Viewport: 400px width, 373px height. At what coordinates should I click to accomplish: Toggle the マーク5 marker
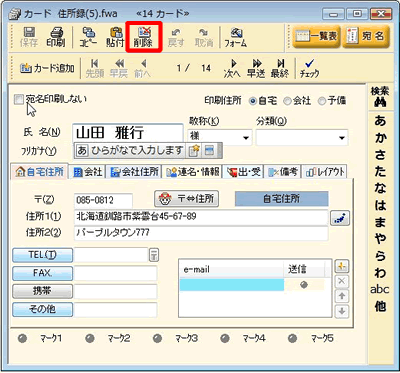click(x=293, y=339)
